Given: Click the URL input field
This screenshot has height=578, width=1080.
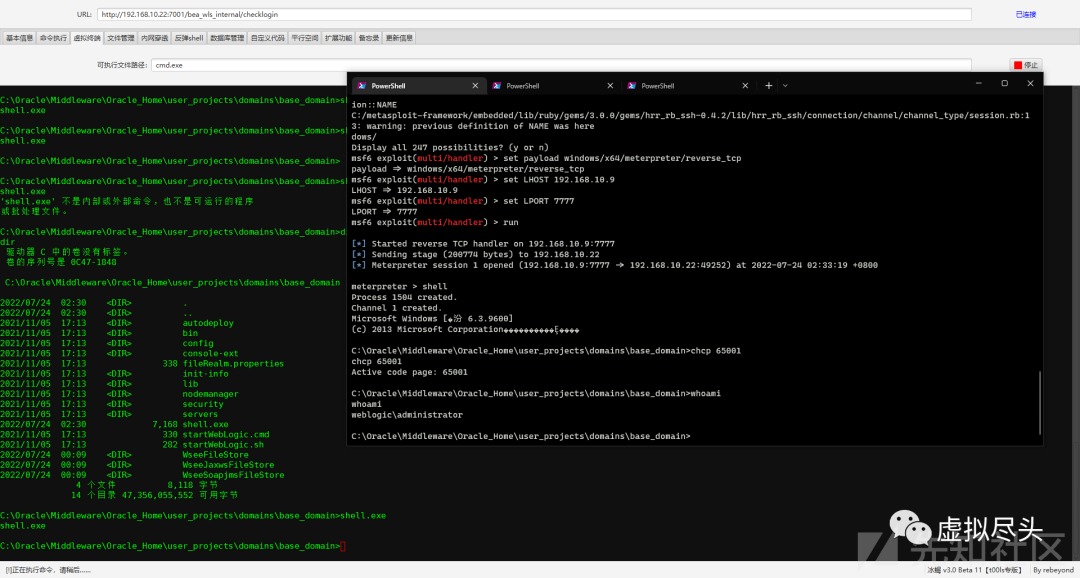Looking at the screenshot, I should [534, 14].
